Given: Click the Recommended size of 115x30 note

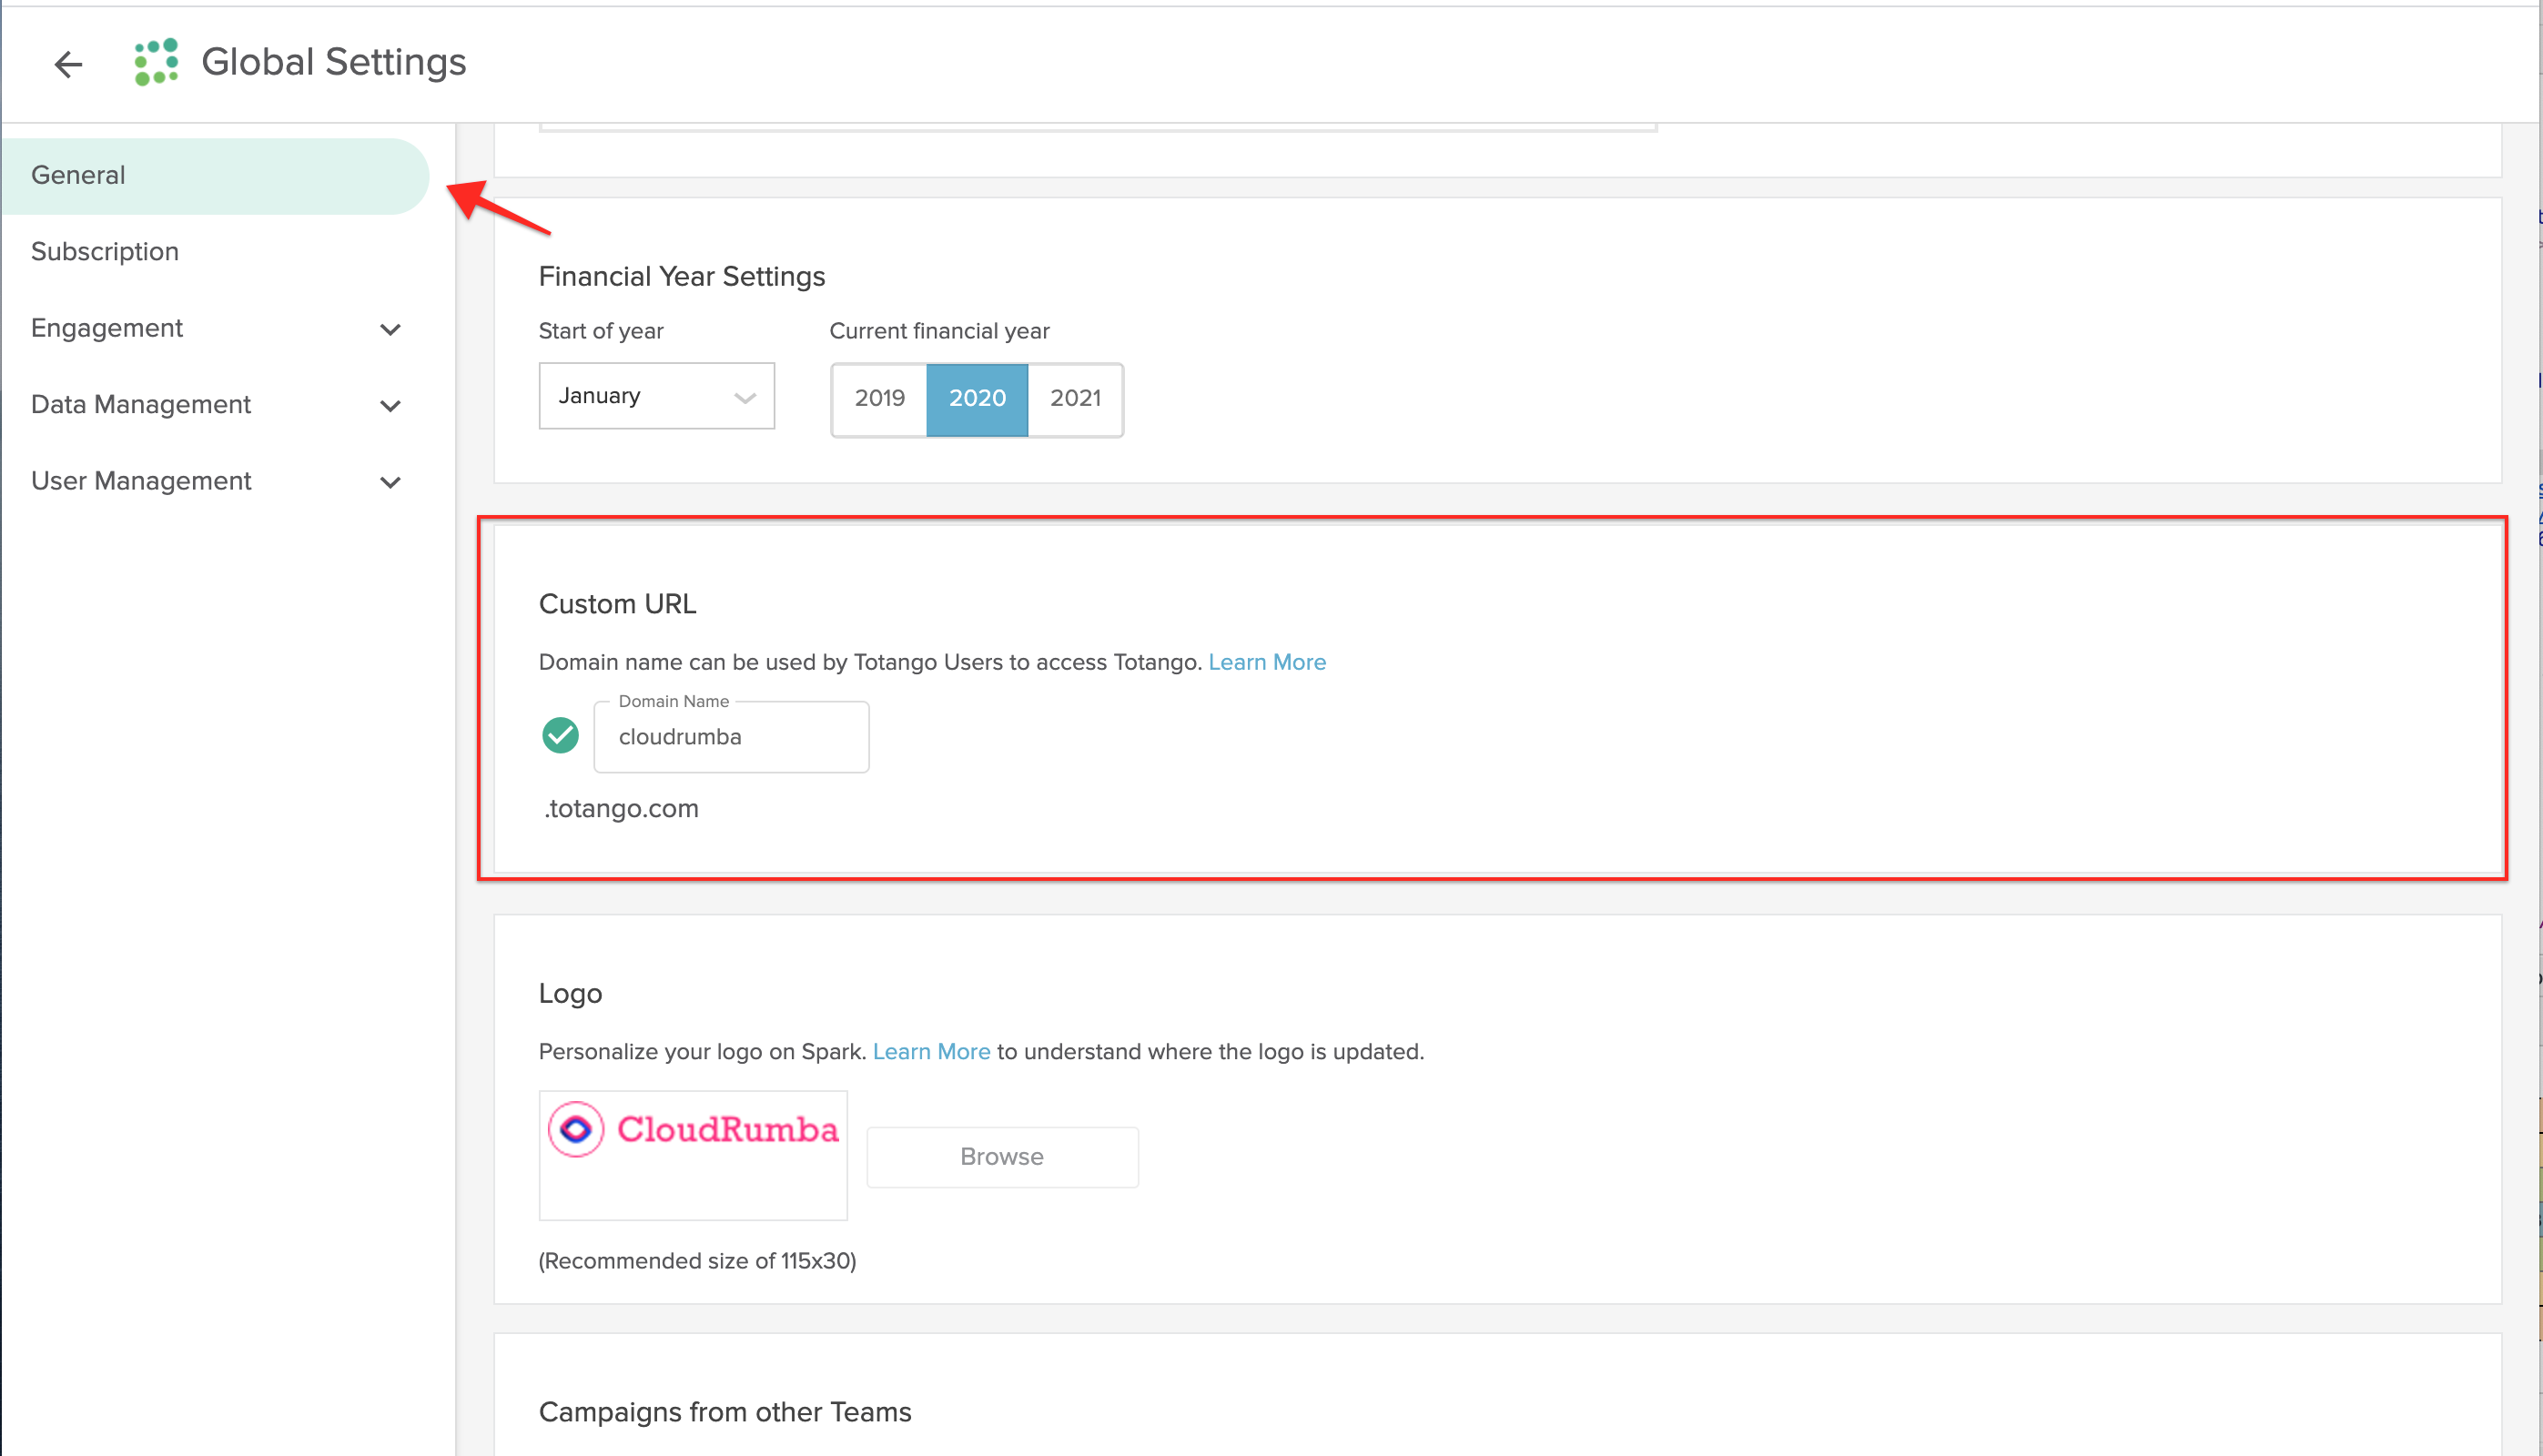Looking at the screenshot, I should coord(697,1261).
